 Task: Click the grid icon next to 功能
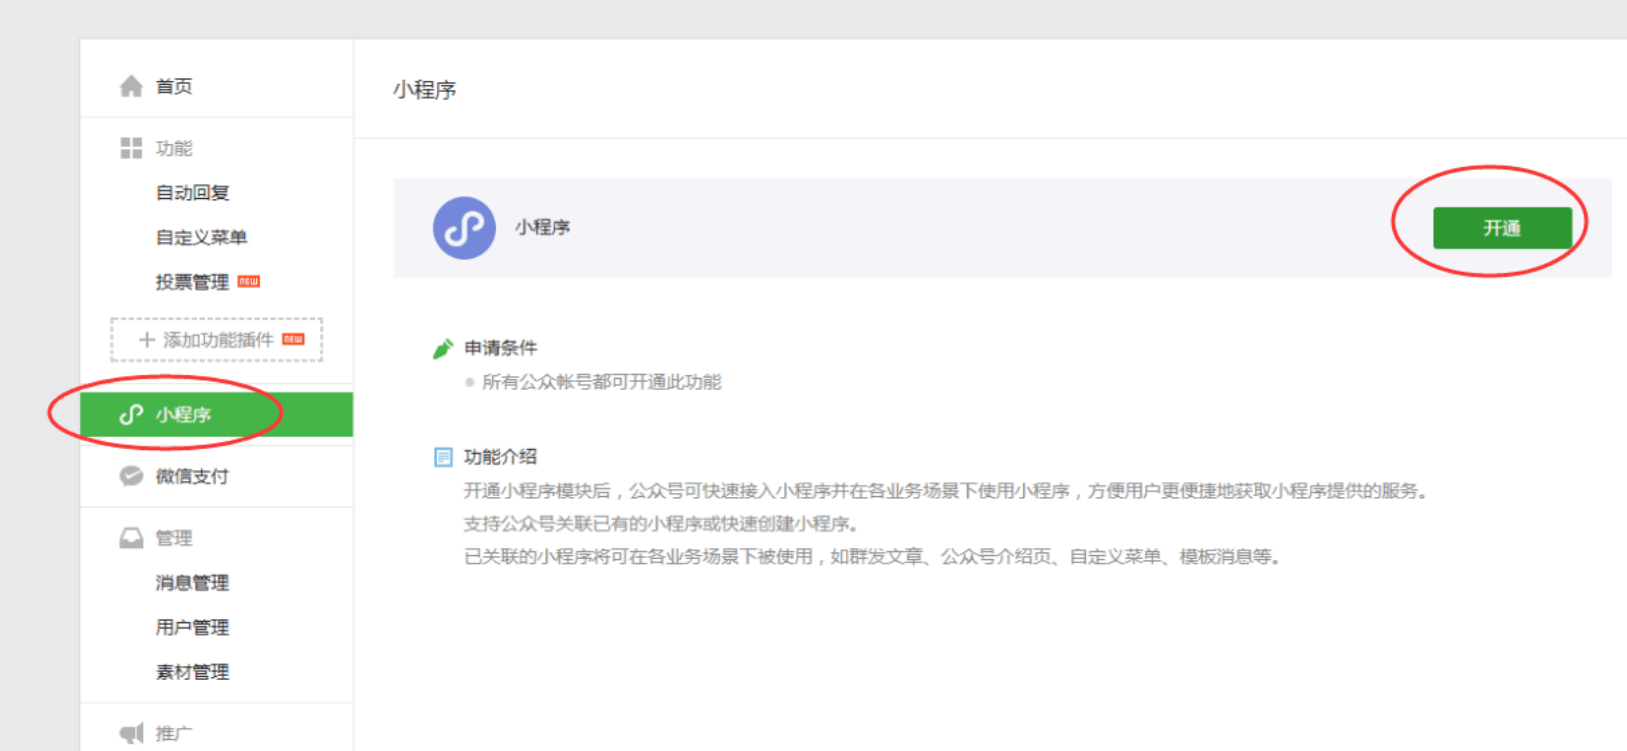(x=131, y=149)
